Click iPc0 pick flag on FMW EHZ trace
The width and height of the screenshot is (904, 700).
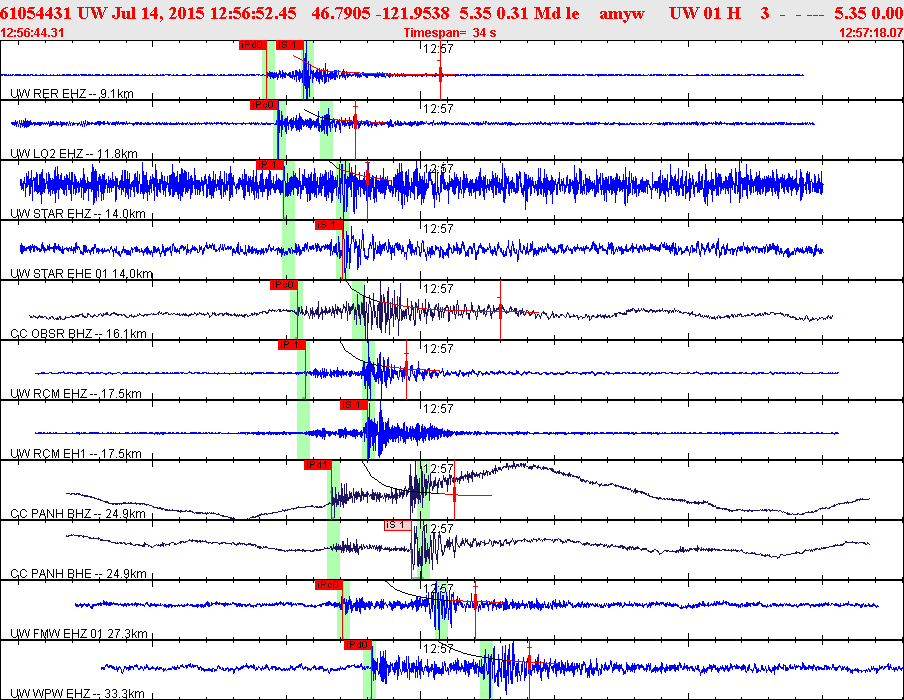[x=329, y=585]
